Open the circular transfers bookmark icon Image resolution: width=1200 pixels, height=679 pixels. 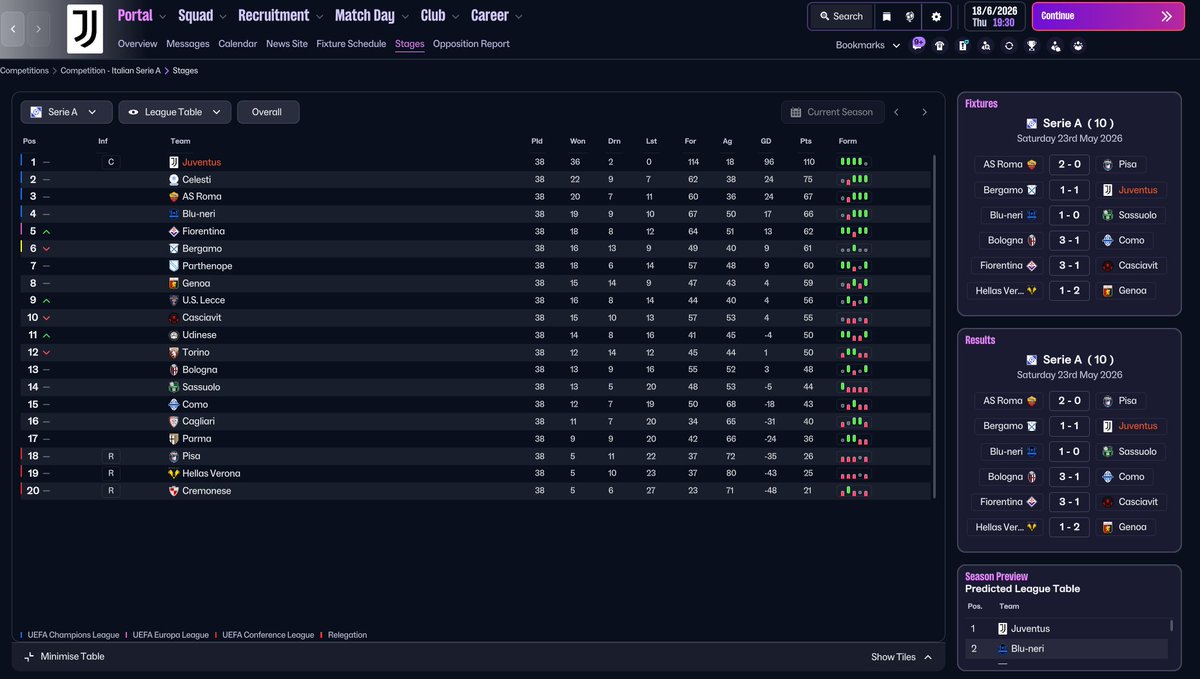[x=1009, y=45]
